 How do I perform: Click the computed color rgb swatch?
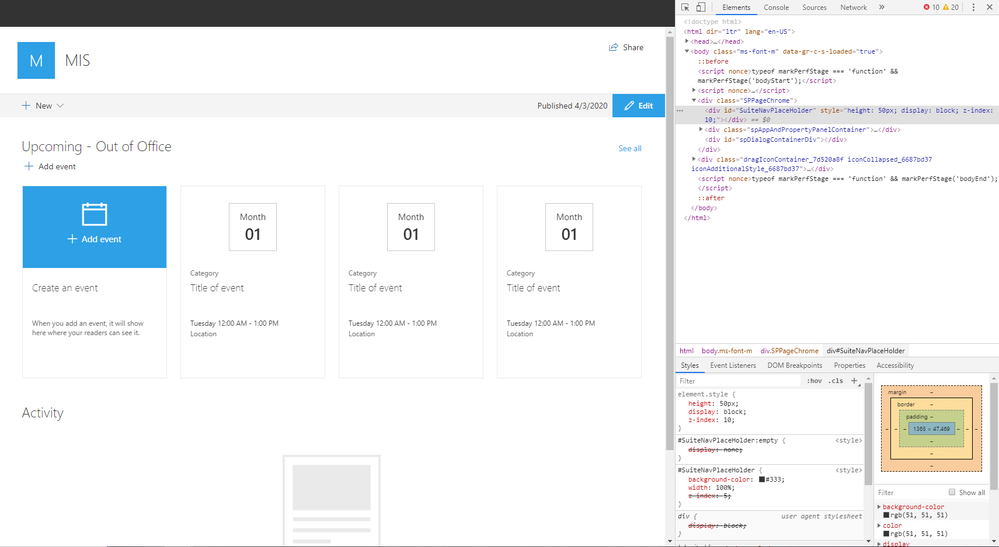[886, 534]
